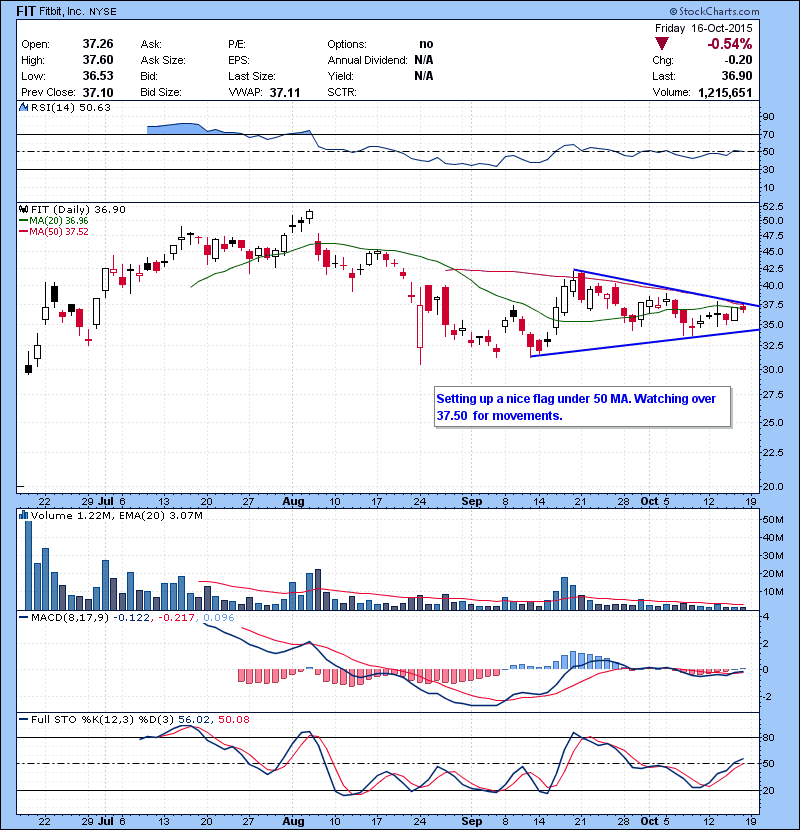Click the 27.5 price axis label

tap(772, 395)
